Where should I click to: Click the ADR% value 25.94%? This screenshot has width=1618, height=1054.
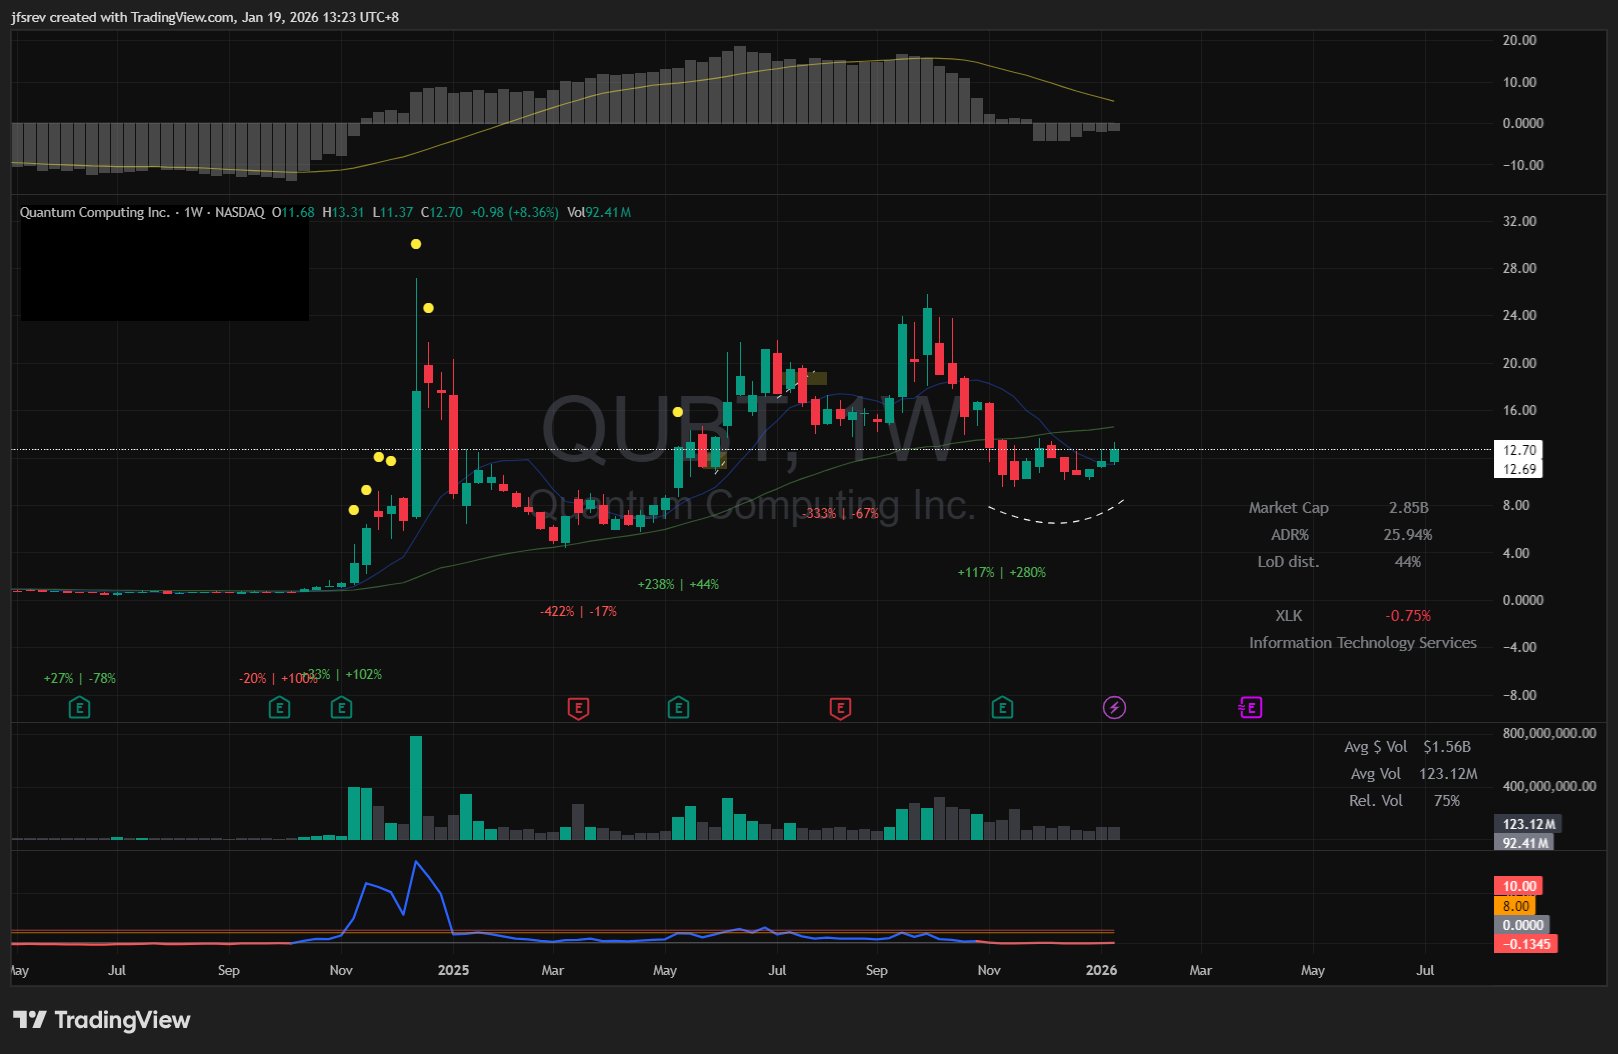pyautogui.click(x=1407, y=535)
